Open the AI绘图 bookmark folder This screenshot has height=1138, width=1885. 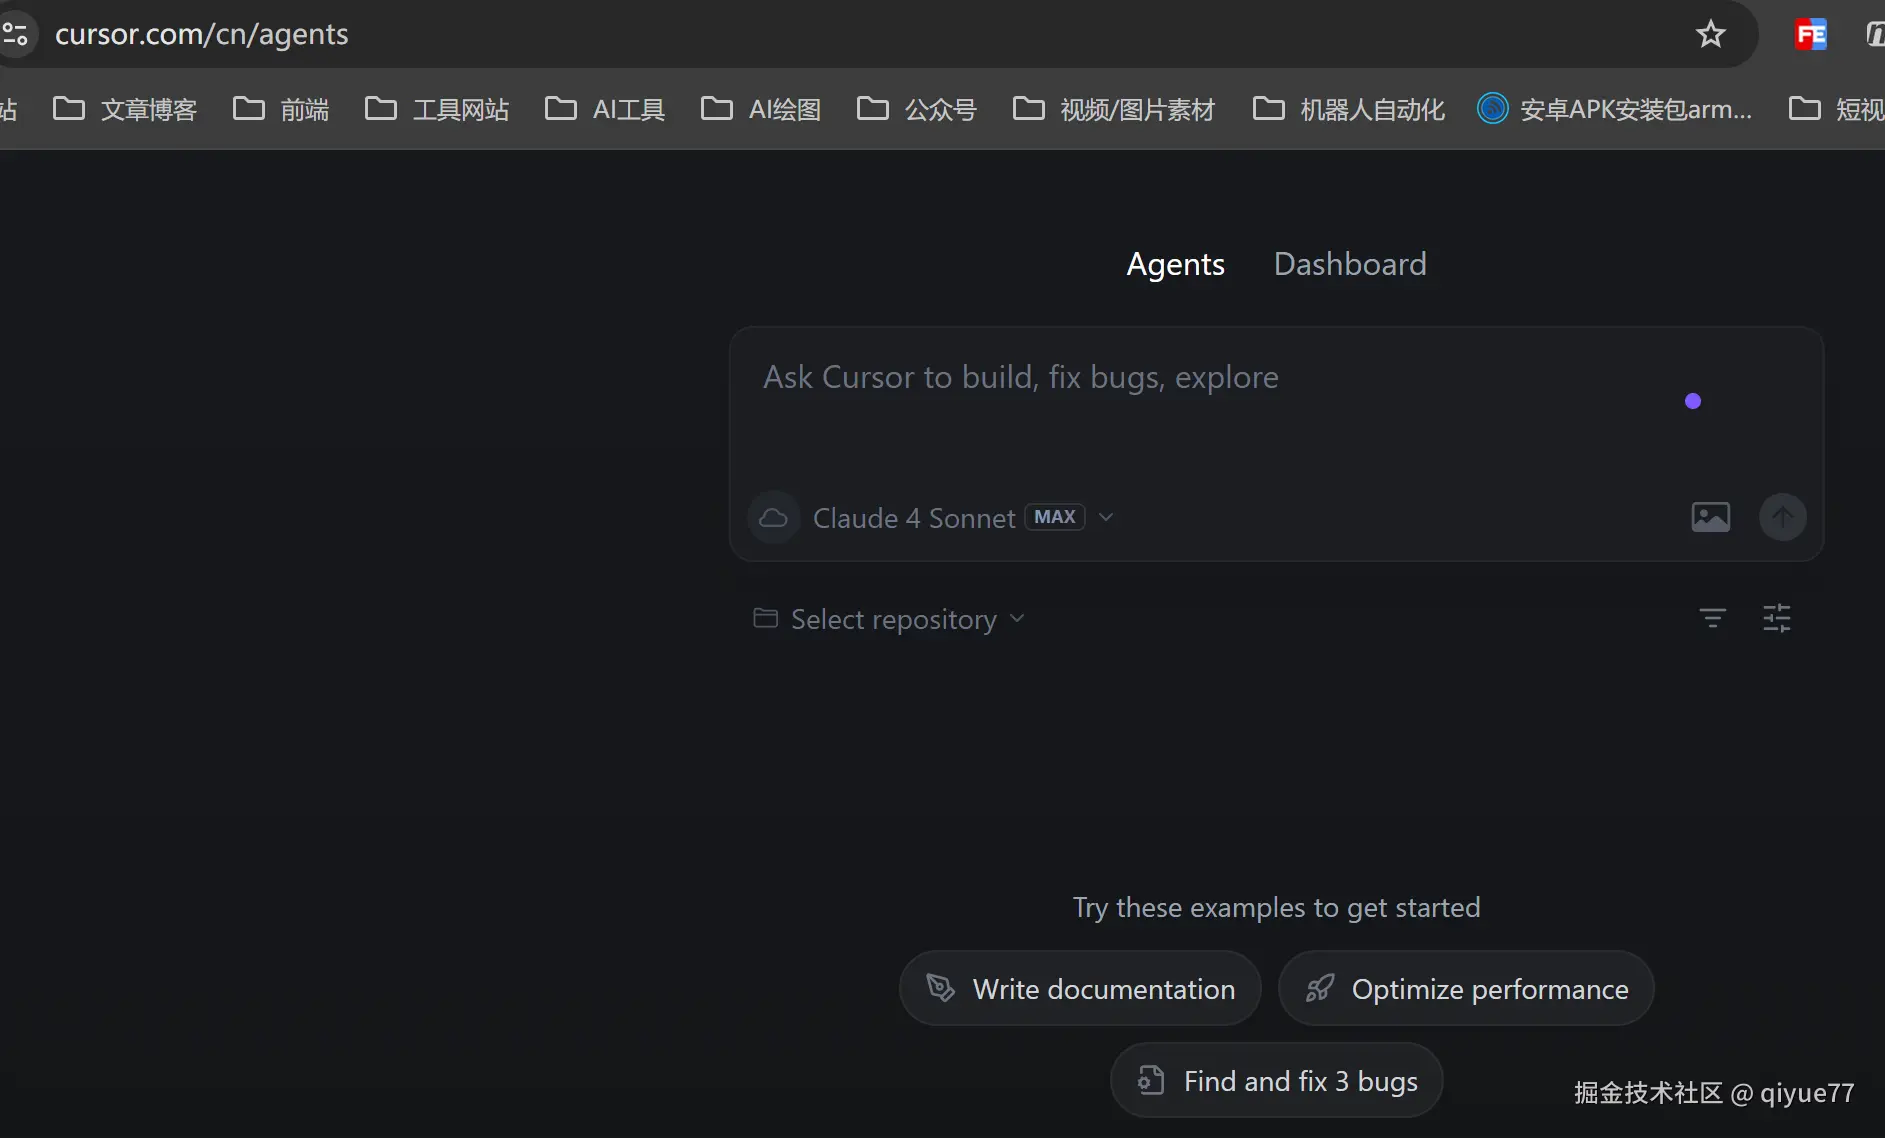coord(761,109)
